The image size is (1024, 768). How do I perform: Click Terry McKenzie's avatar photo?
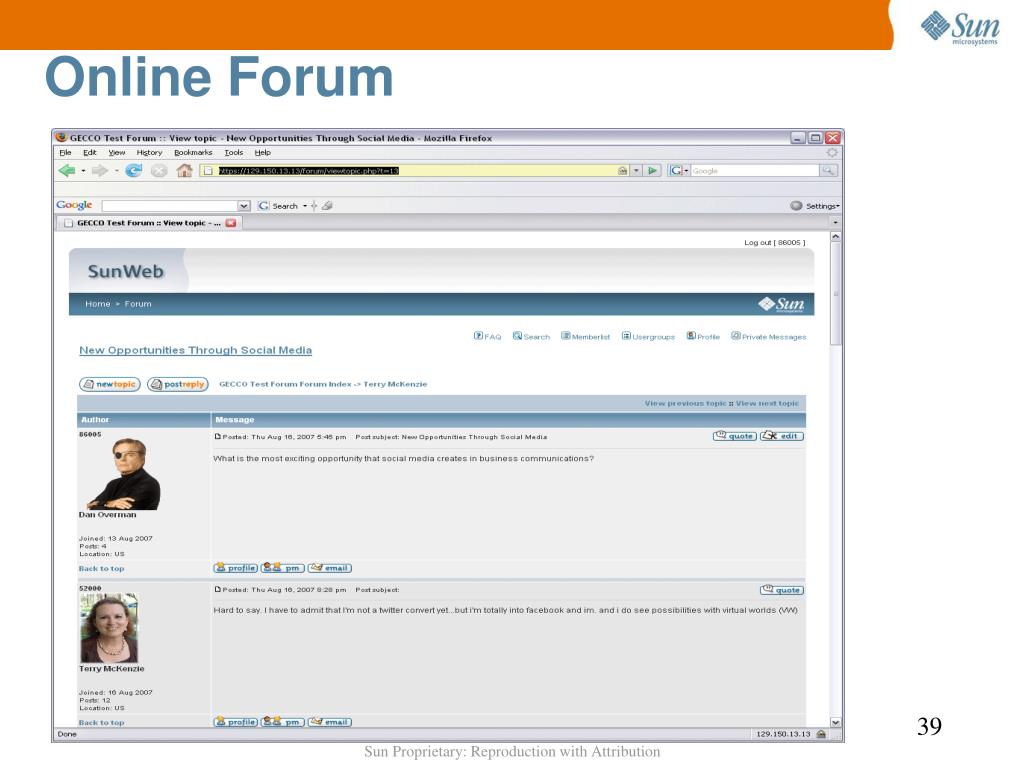pyautogui.click(x=109, y=628)
